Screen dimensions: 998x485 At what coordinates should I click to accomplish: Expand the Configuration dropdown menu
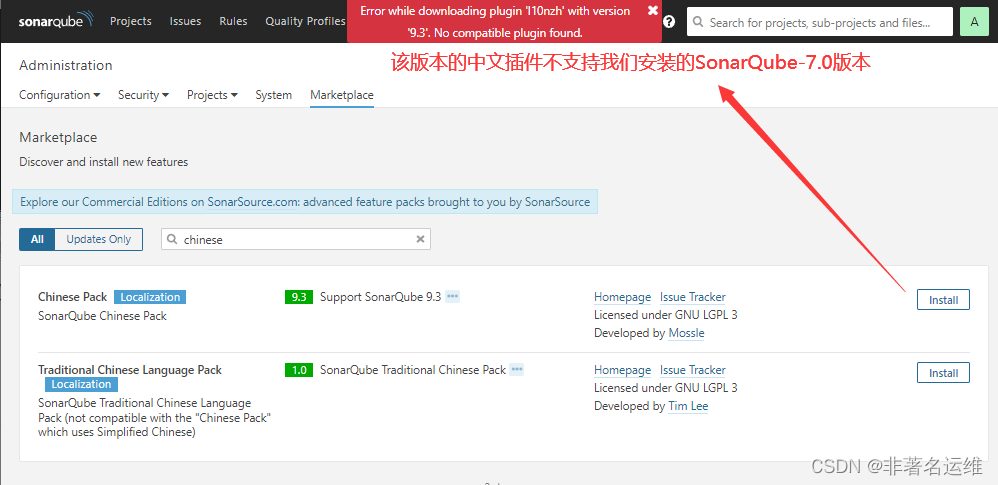(x=60, y=95)
